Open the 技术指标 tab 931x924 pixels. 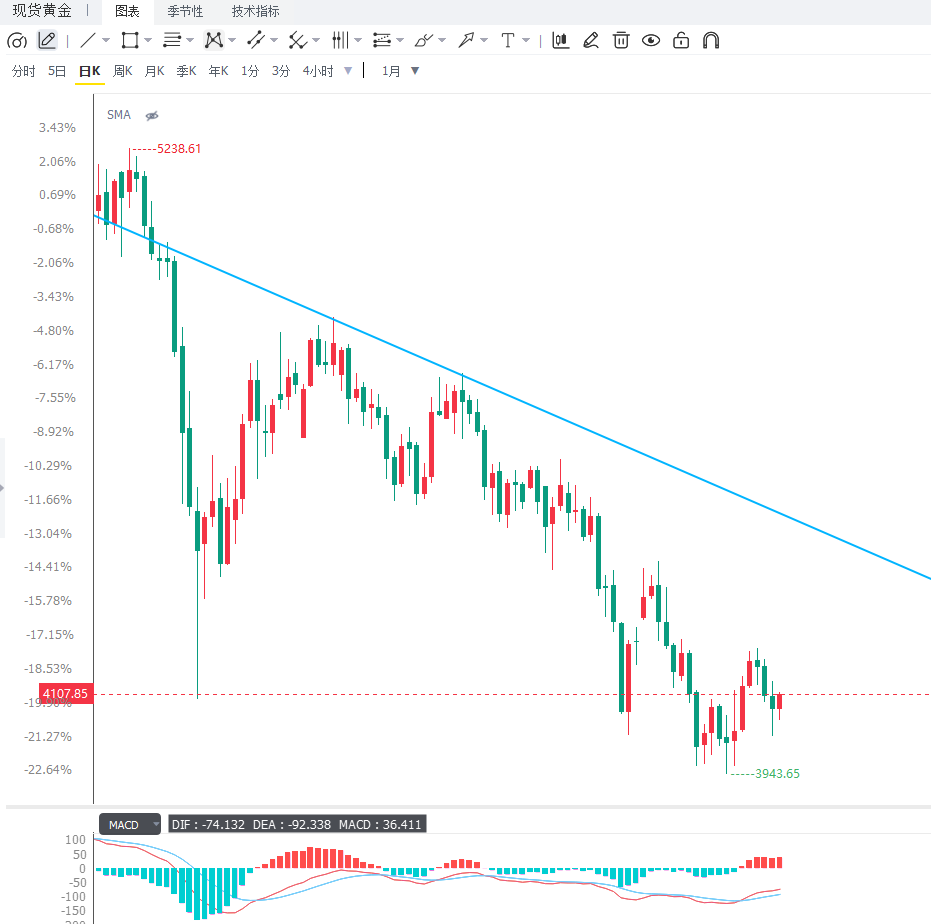tap(255, 11)
